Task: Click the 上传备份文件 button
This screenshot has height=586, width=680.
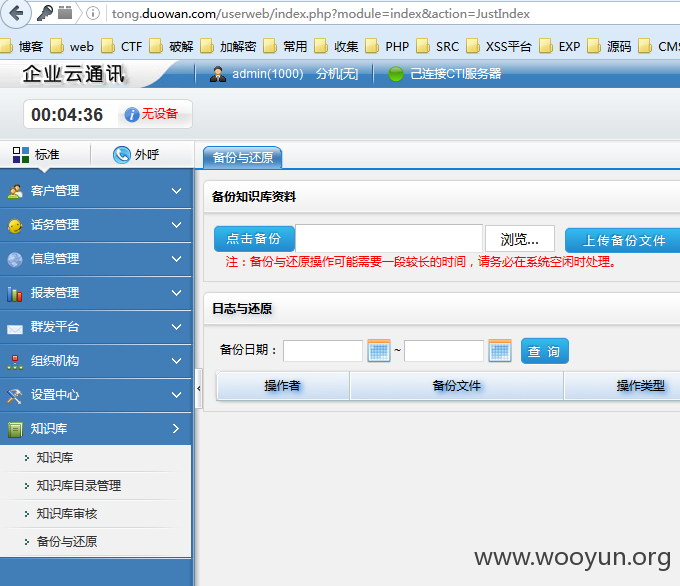Action: (623, 240)
